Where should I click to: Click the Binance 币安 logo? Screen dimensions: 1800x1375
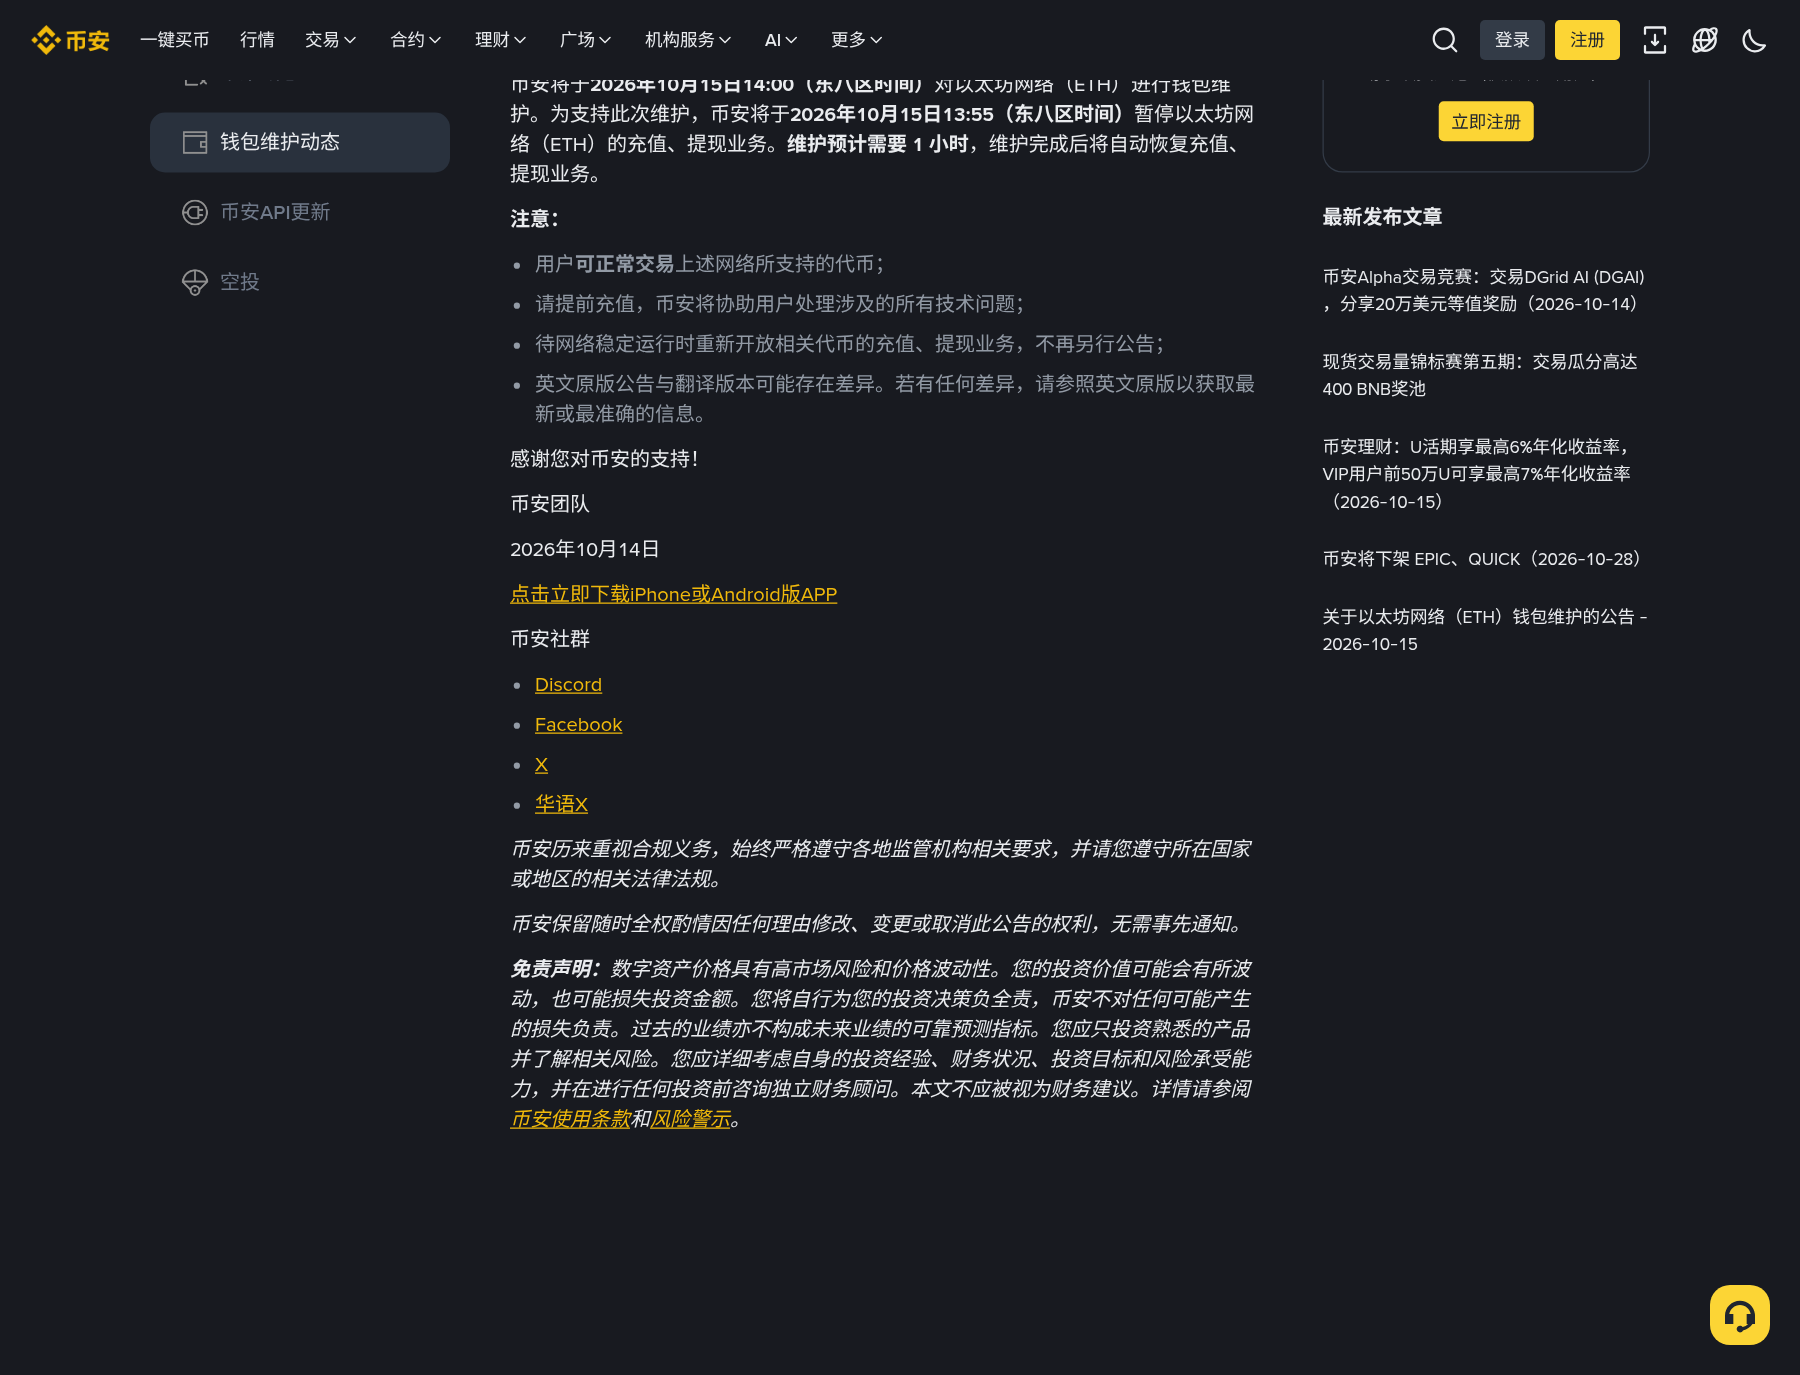[70, 40]
